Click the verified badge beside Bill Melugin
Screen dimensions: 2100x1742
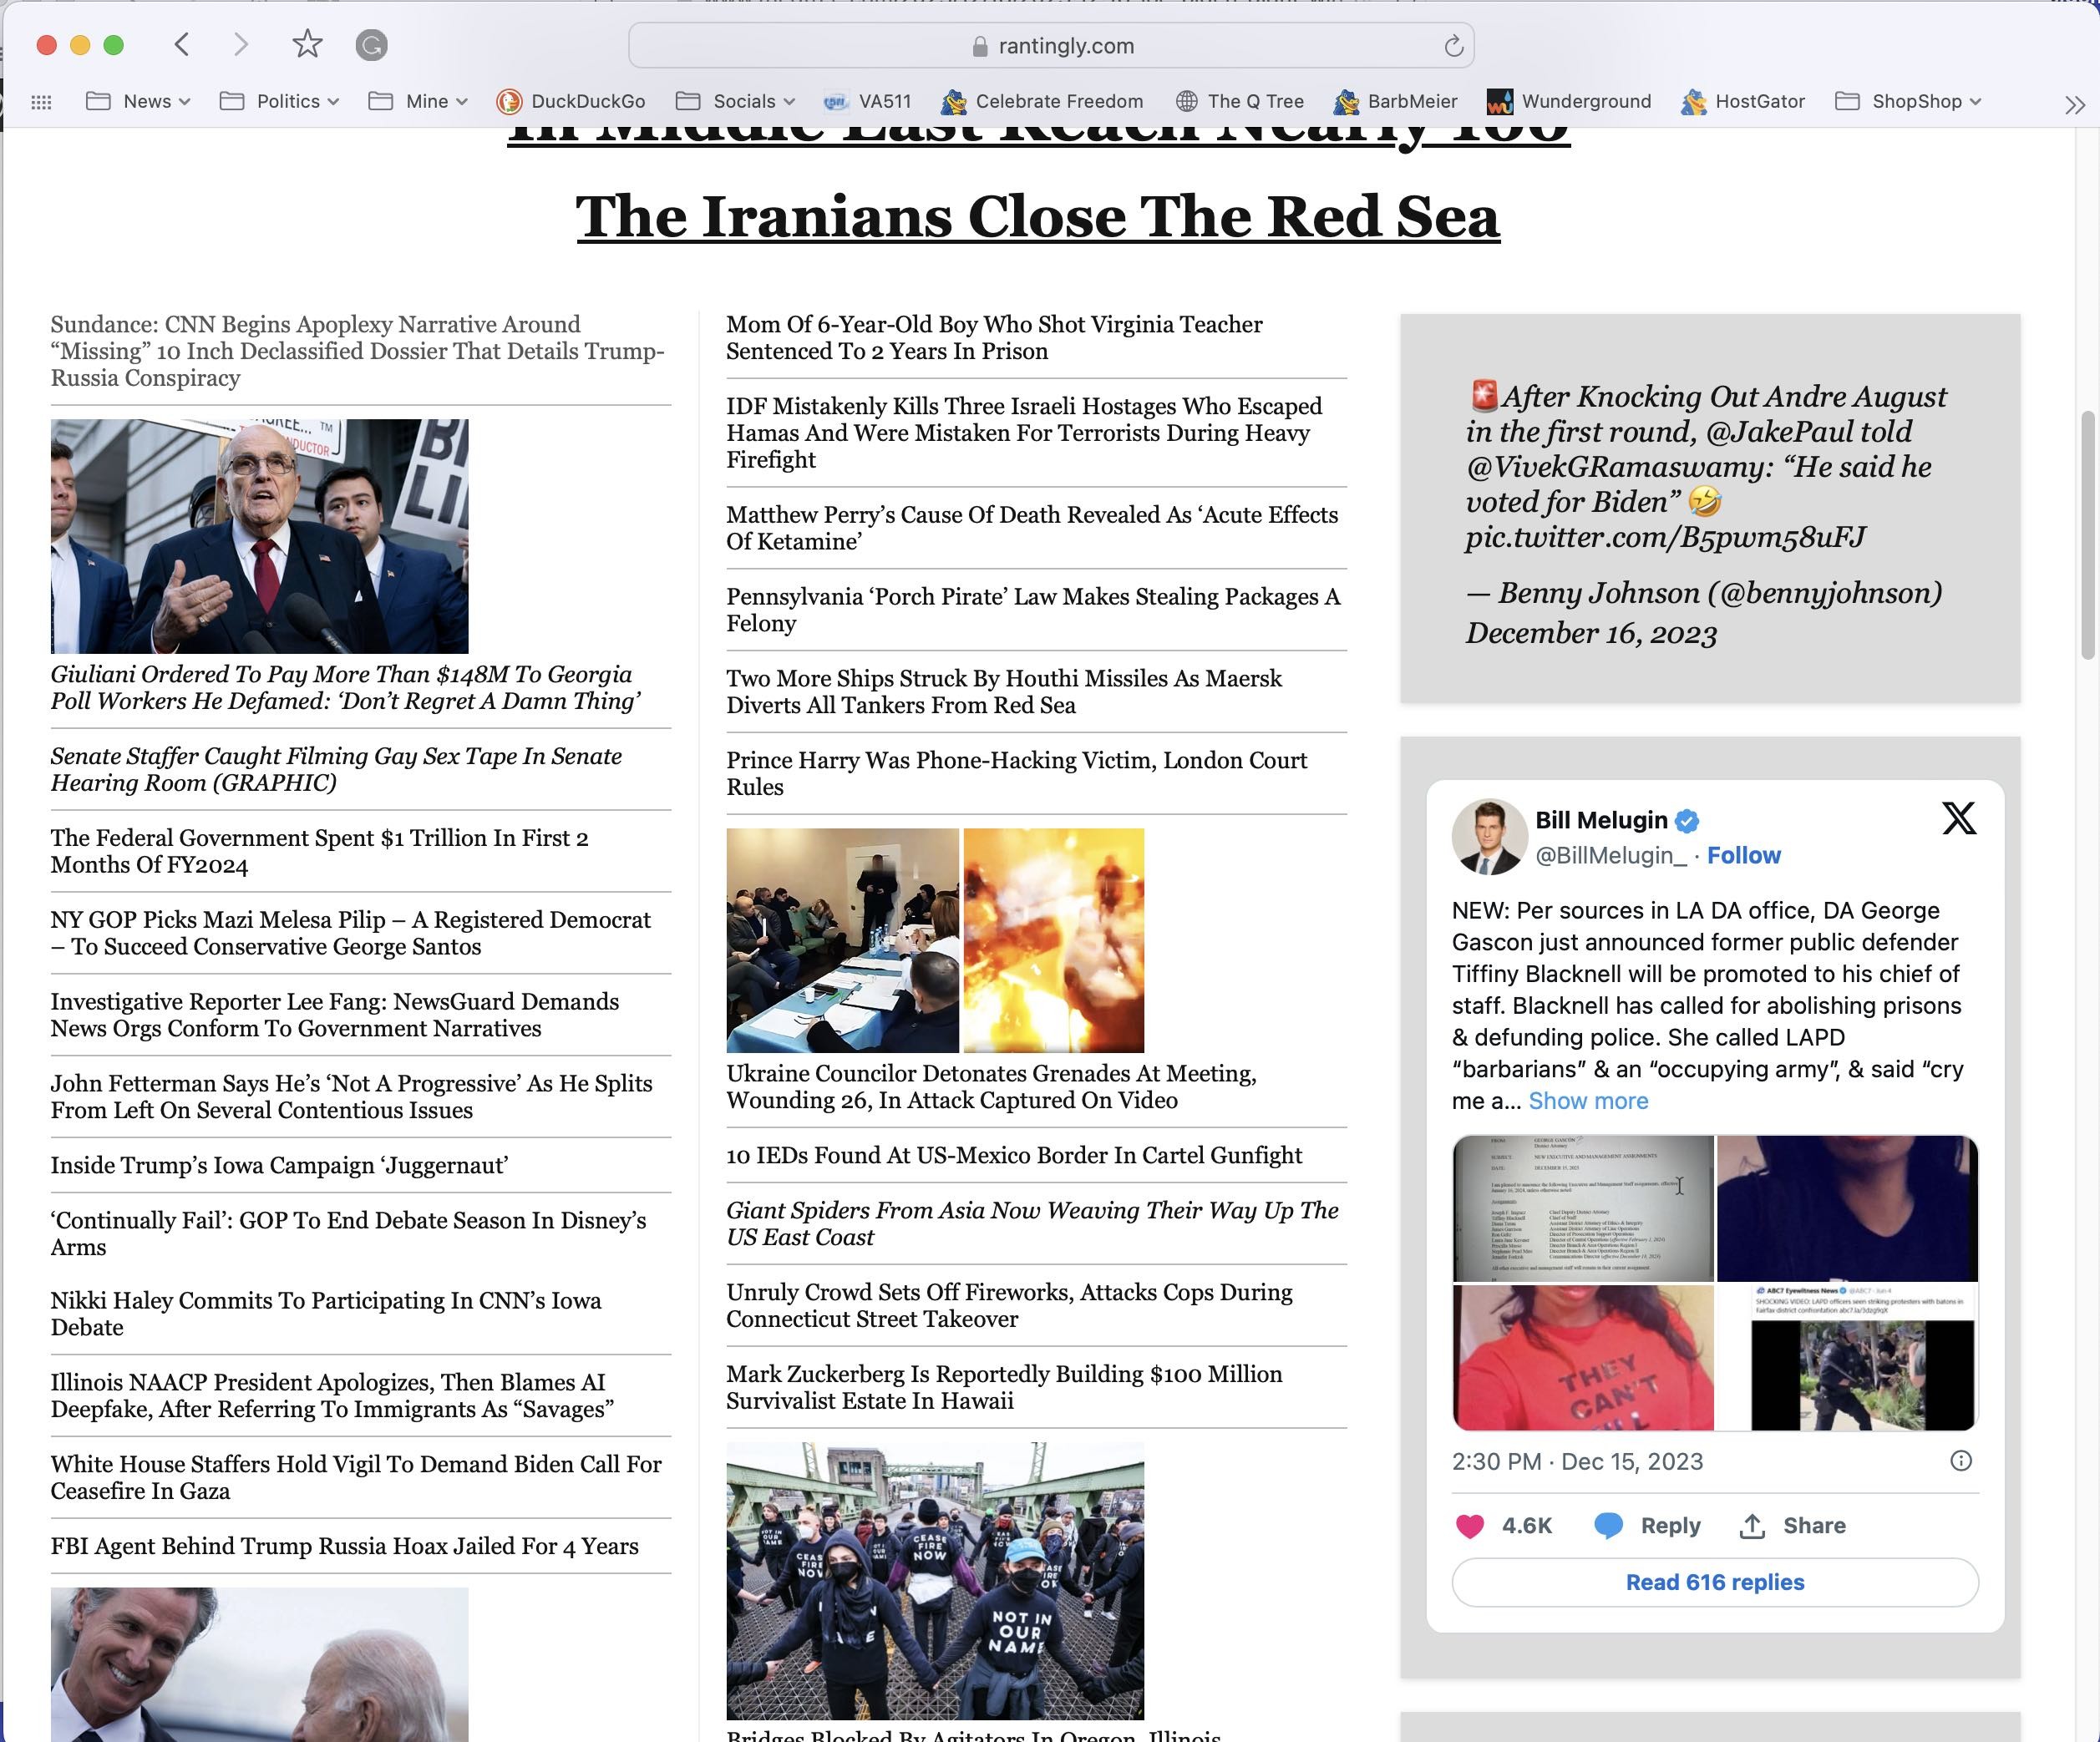point(1687,821)
